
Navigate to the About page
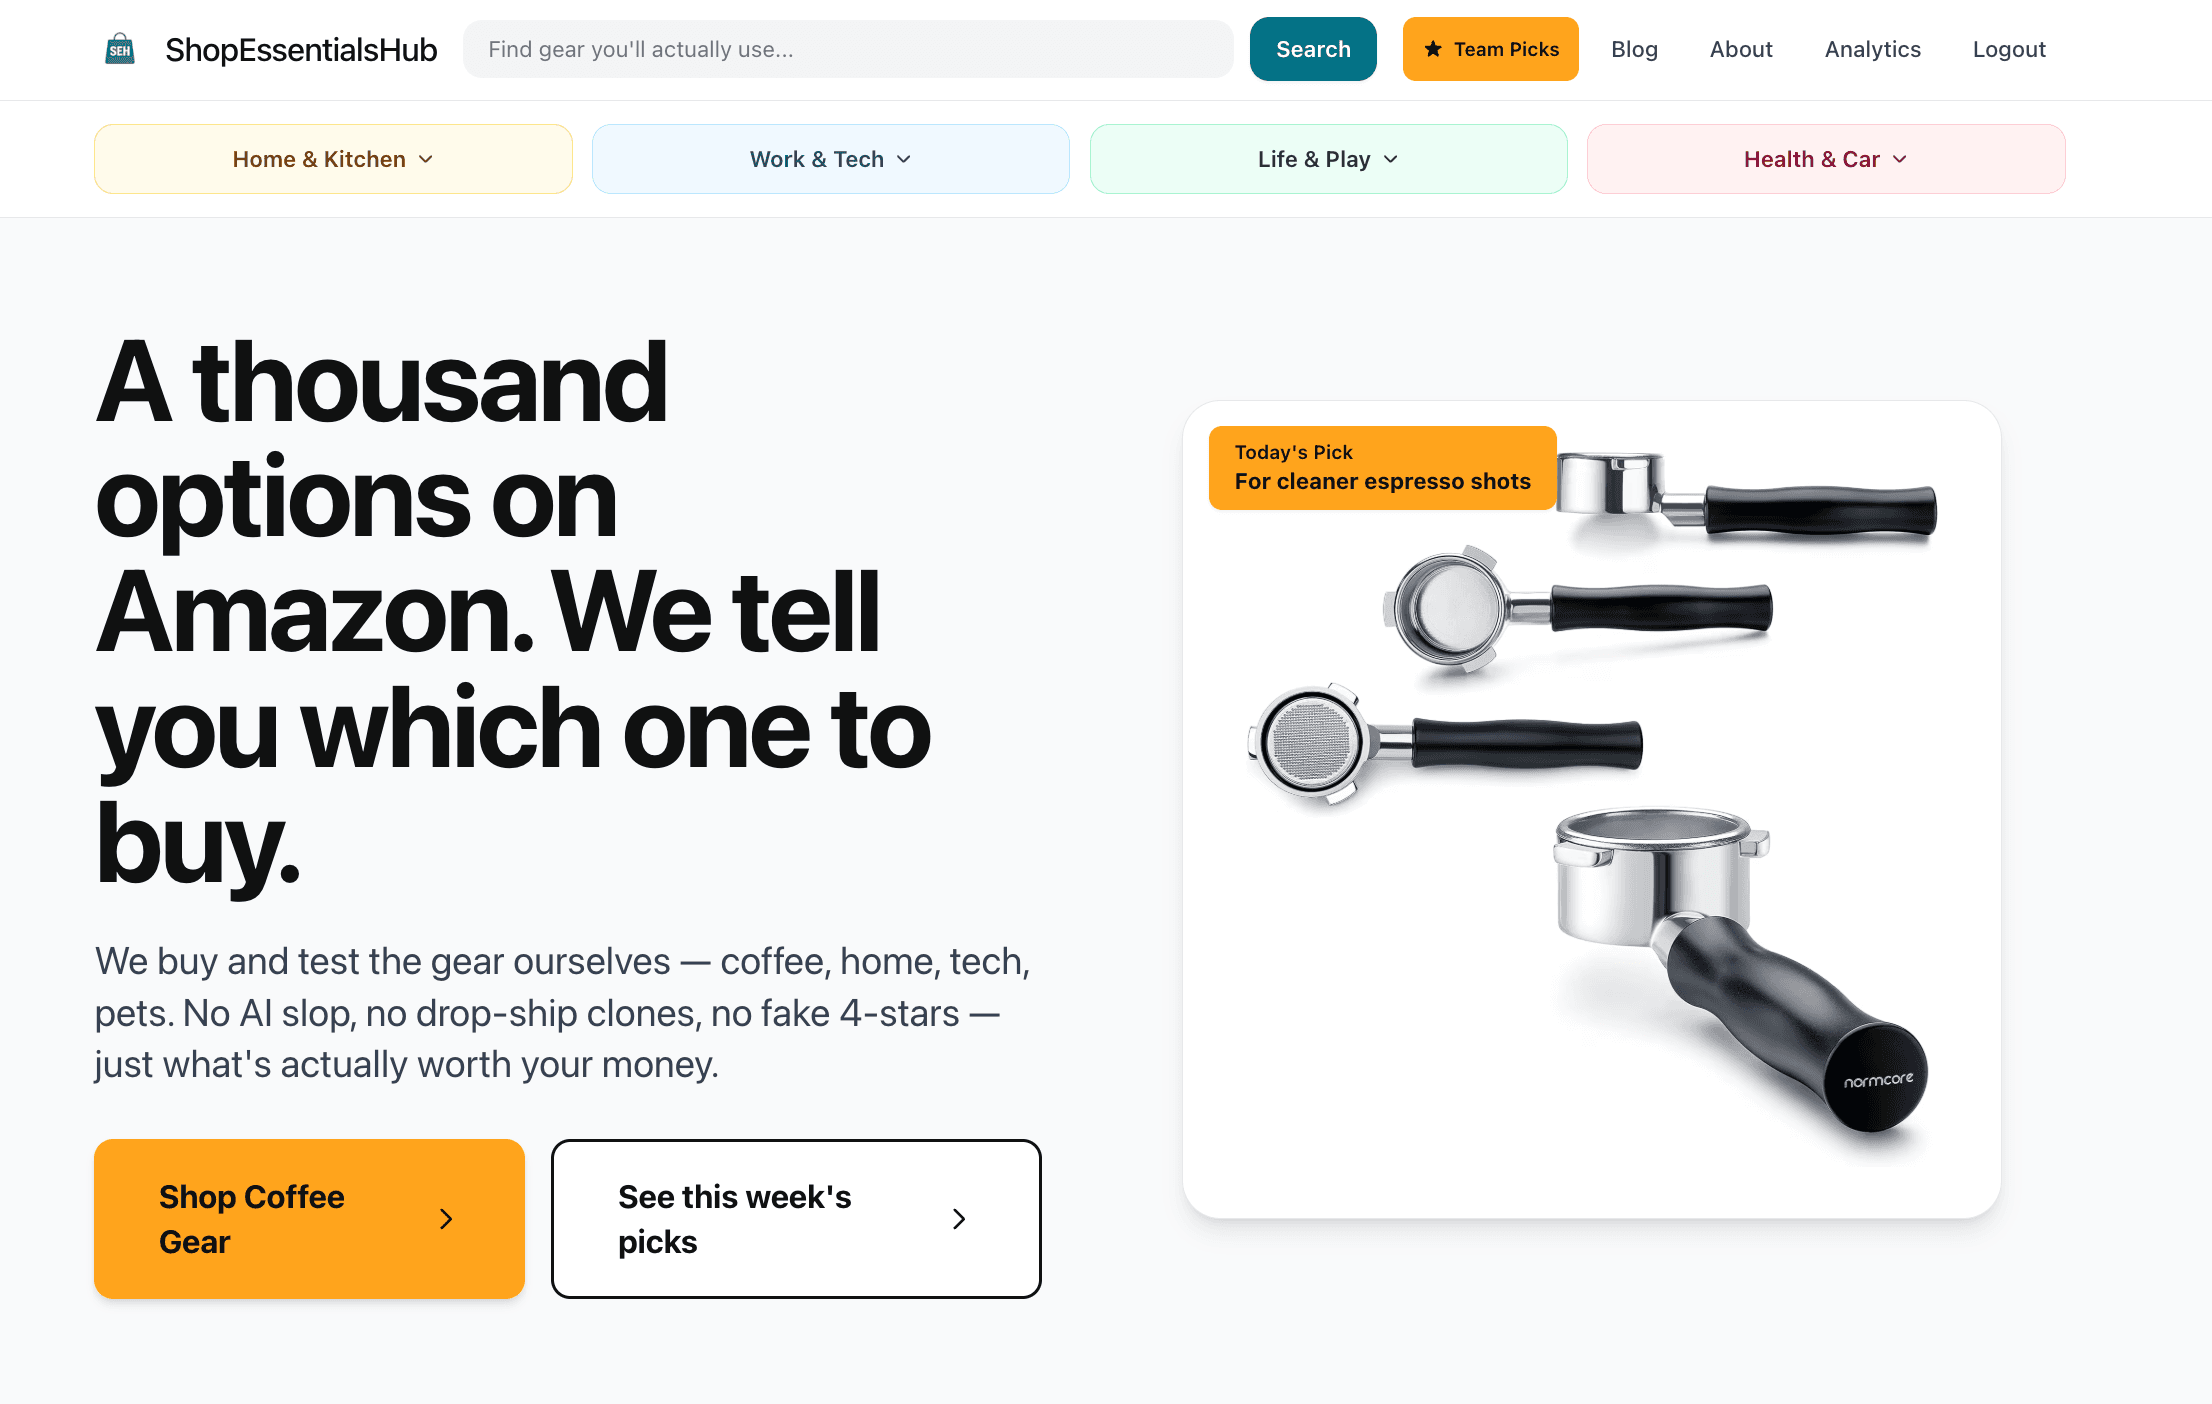(x=1740, y=48)
